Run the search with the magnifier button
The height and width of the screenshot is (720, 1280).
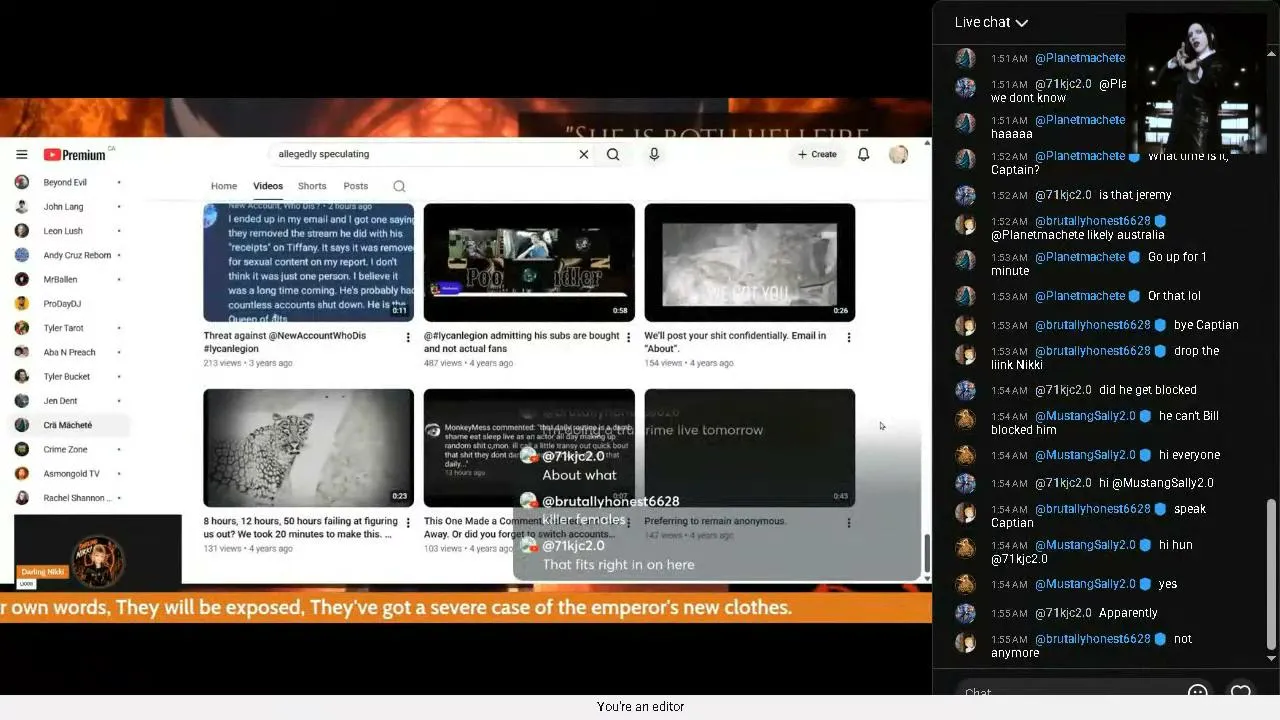[613, 154]
